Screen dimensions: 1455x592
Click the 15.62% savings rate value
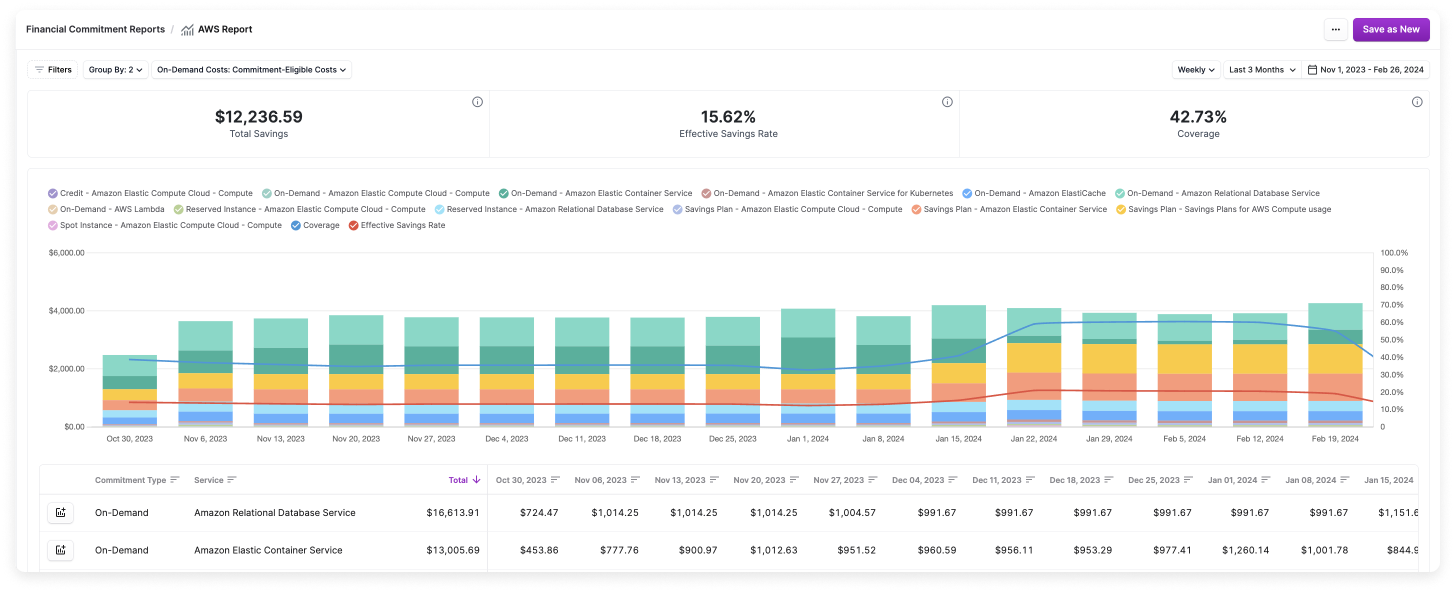pos(728,117)
